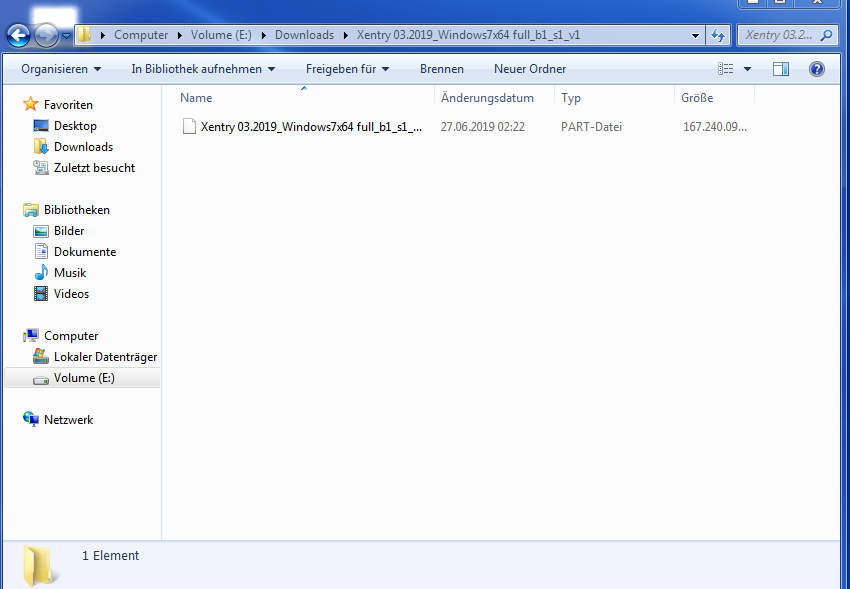Screen dimensions: 850x589
Task: Refresh the folder view
Action: click(x=718, y=36)
